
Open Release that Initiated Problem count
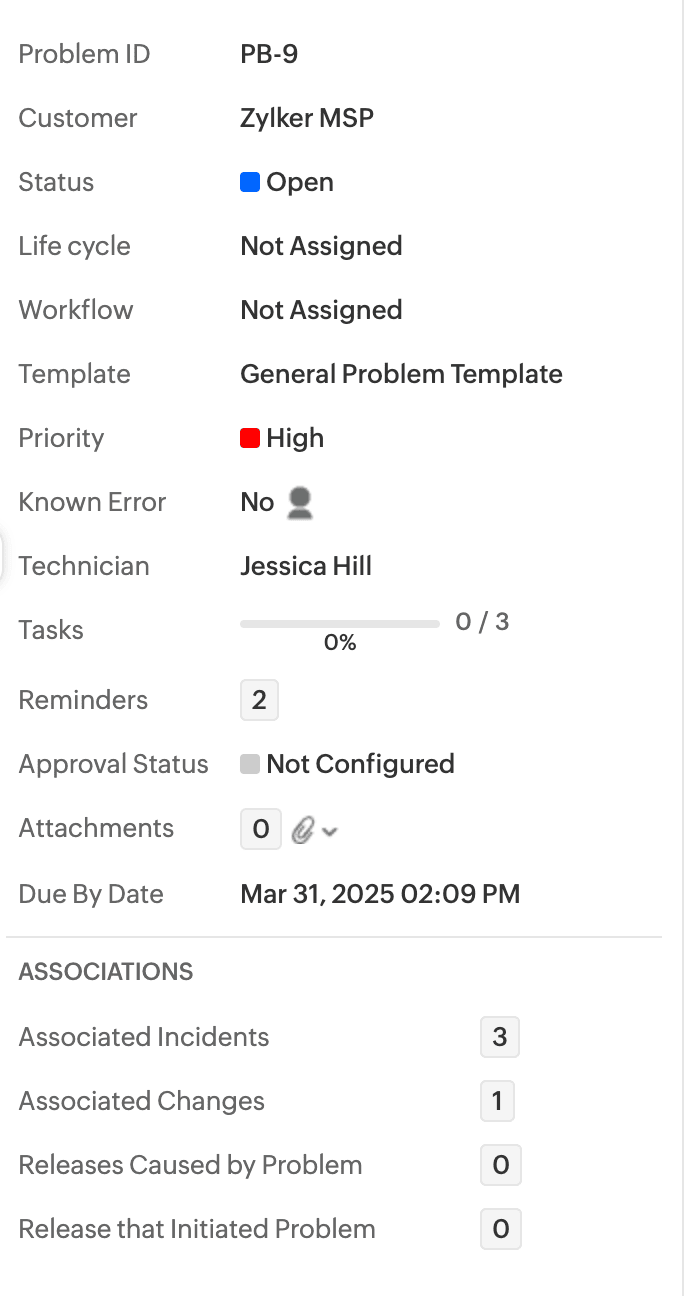tap(500, 1229)
